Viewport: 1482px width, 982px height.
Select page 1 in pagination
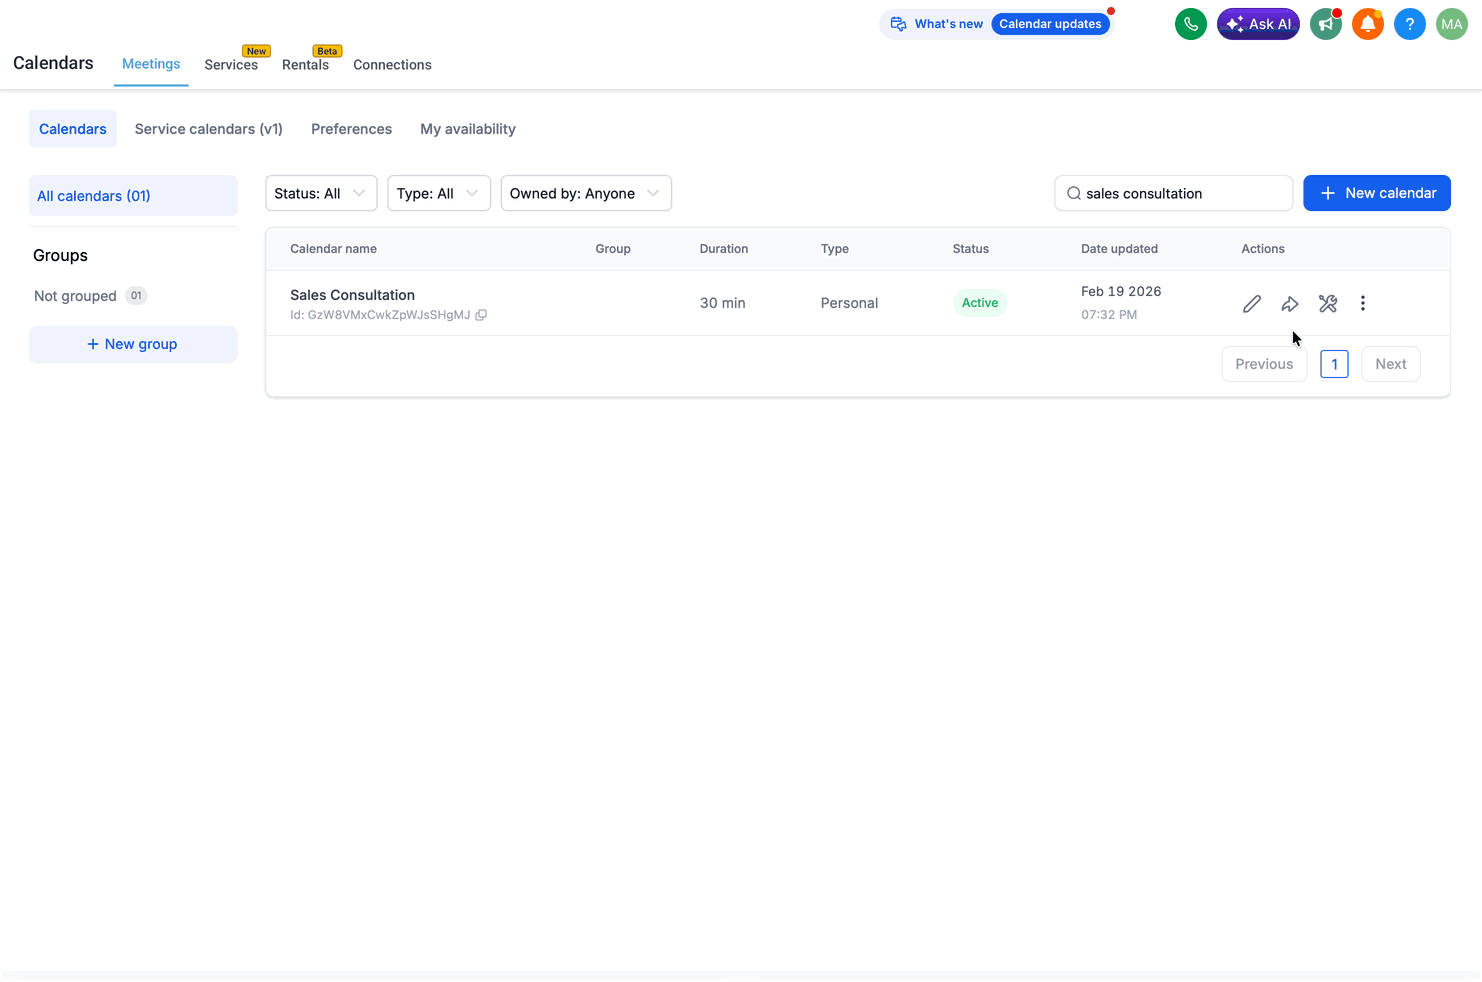pos(1334,364)
